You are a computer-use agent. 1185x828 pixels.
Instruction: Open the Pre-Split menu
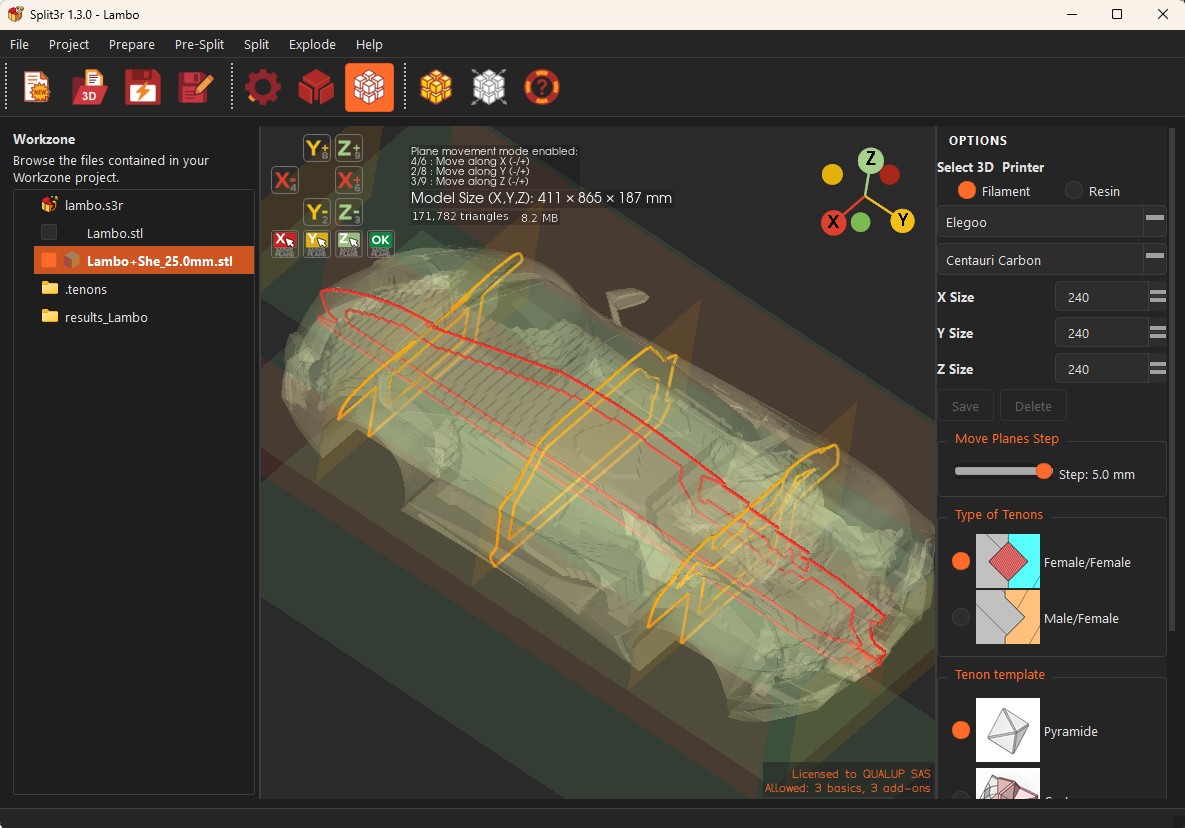[199, 45]
